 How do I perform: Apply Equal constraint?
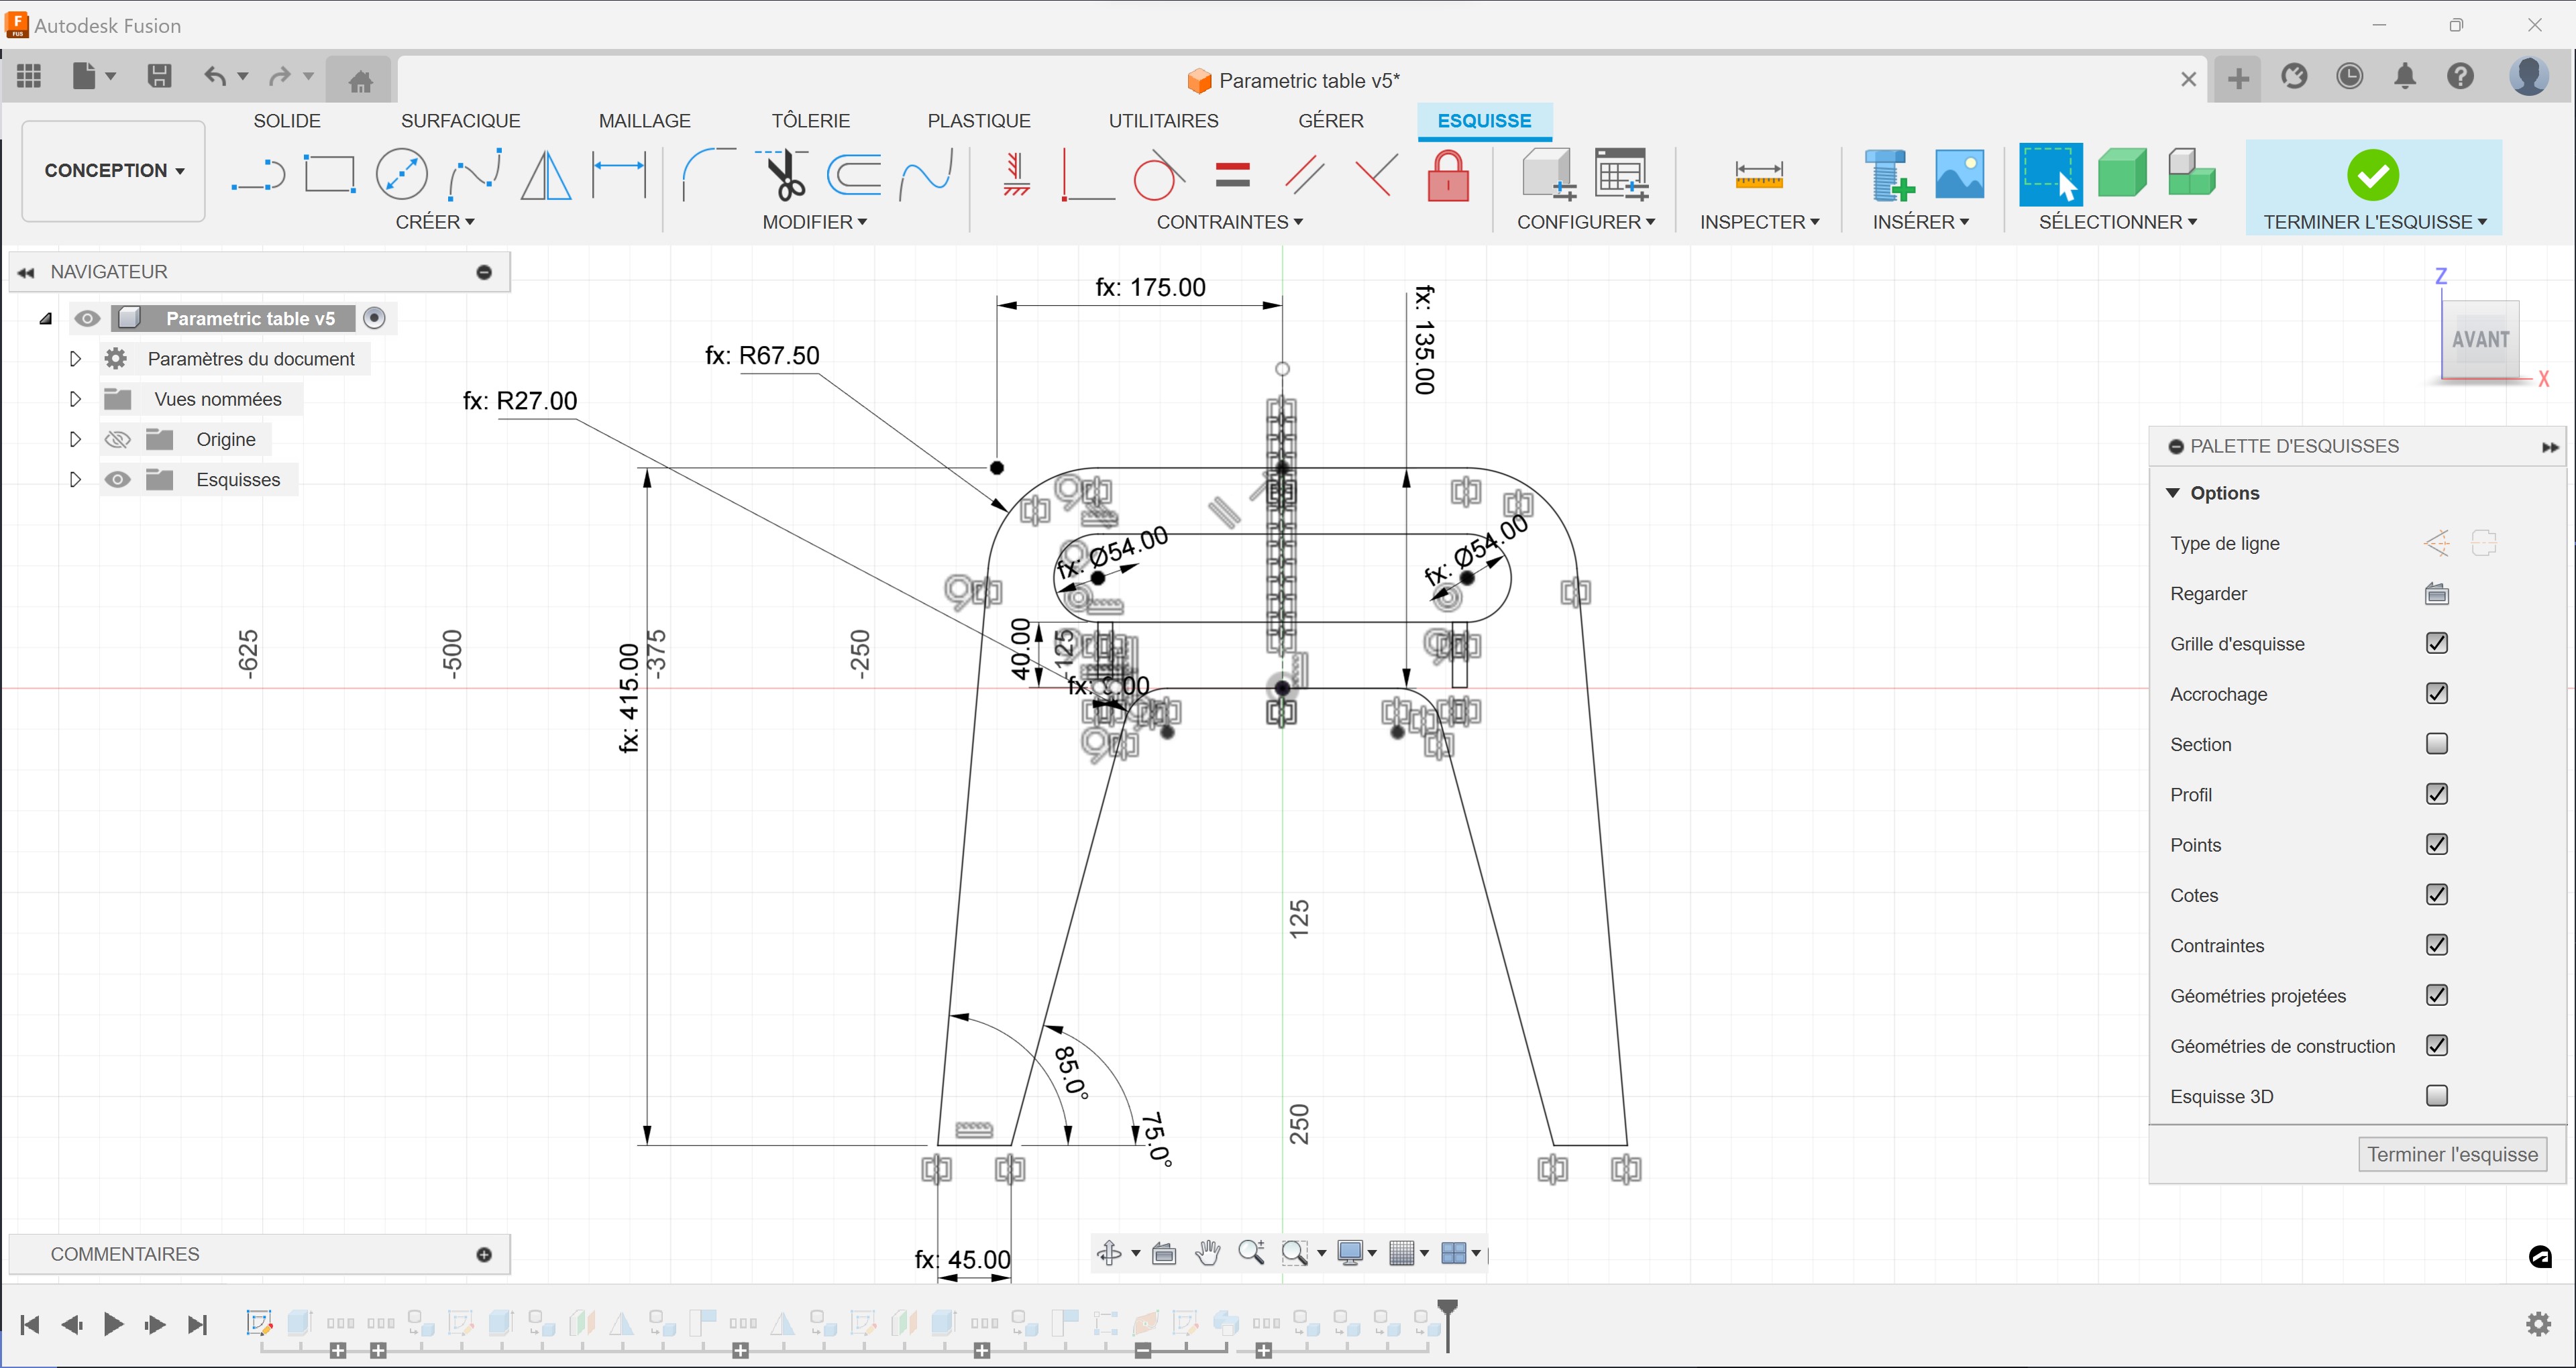point(1232,175)
